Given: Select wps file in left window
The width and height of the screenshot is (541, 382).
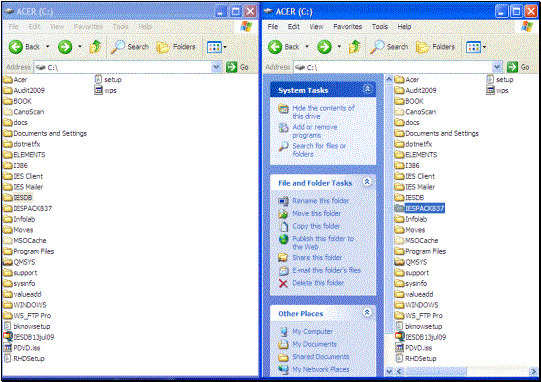Looking at the screenshot, I should click(x=106, y=90).
